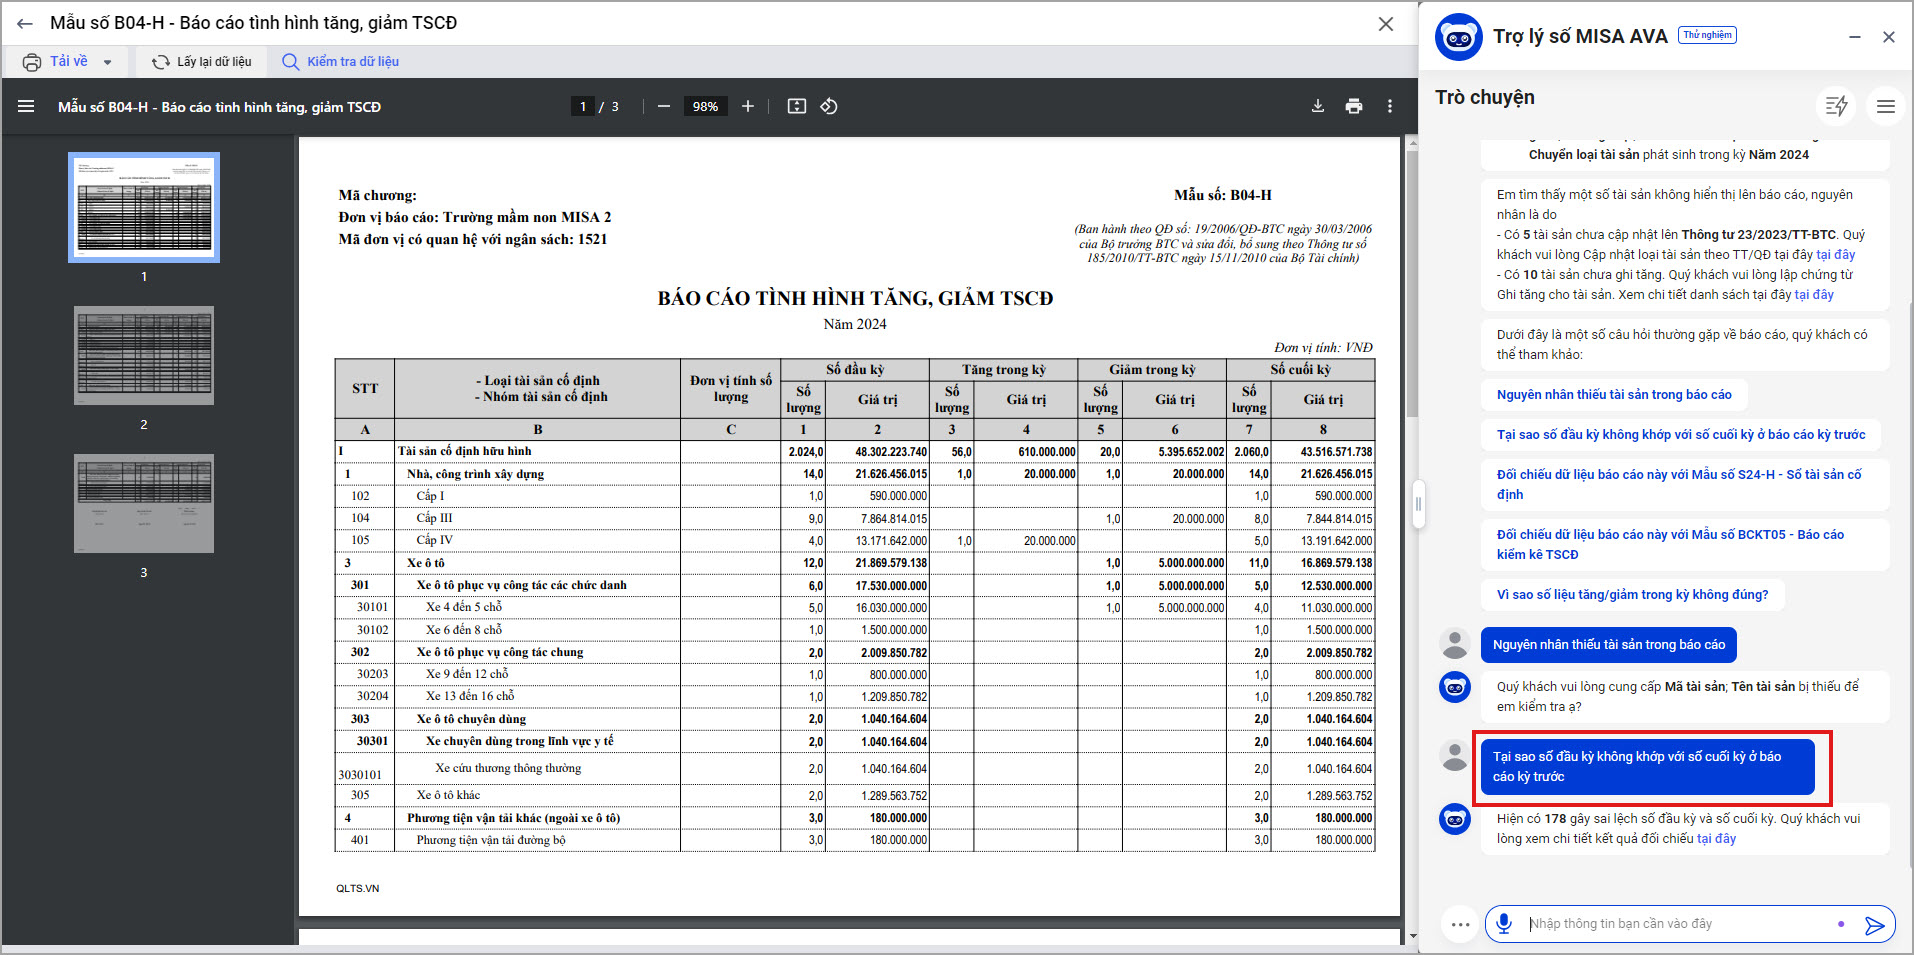The height and width of the screenshot is (955, 1914).
Task: Select the suggestion Vì sao số liệu tăng/giảm không đúng
Action: tap(1631, 595)
